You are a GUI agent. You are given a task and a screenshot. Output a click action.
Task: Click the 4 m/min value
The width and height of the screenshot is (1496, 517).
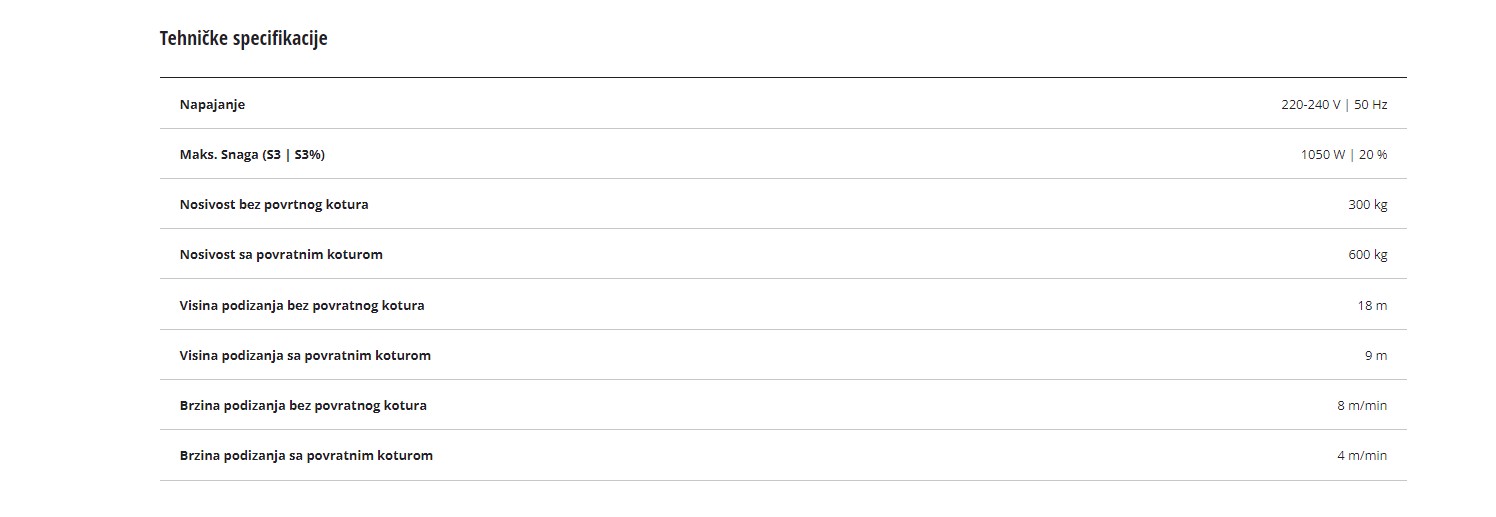tap(1362, 456)
